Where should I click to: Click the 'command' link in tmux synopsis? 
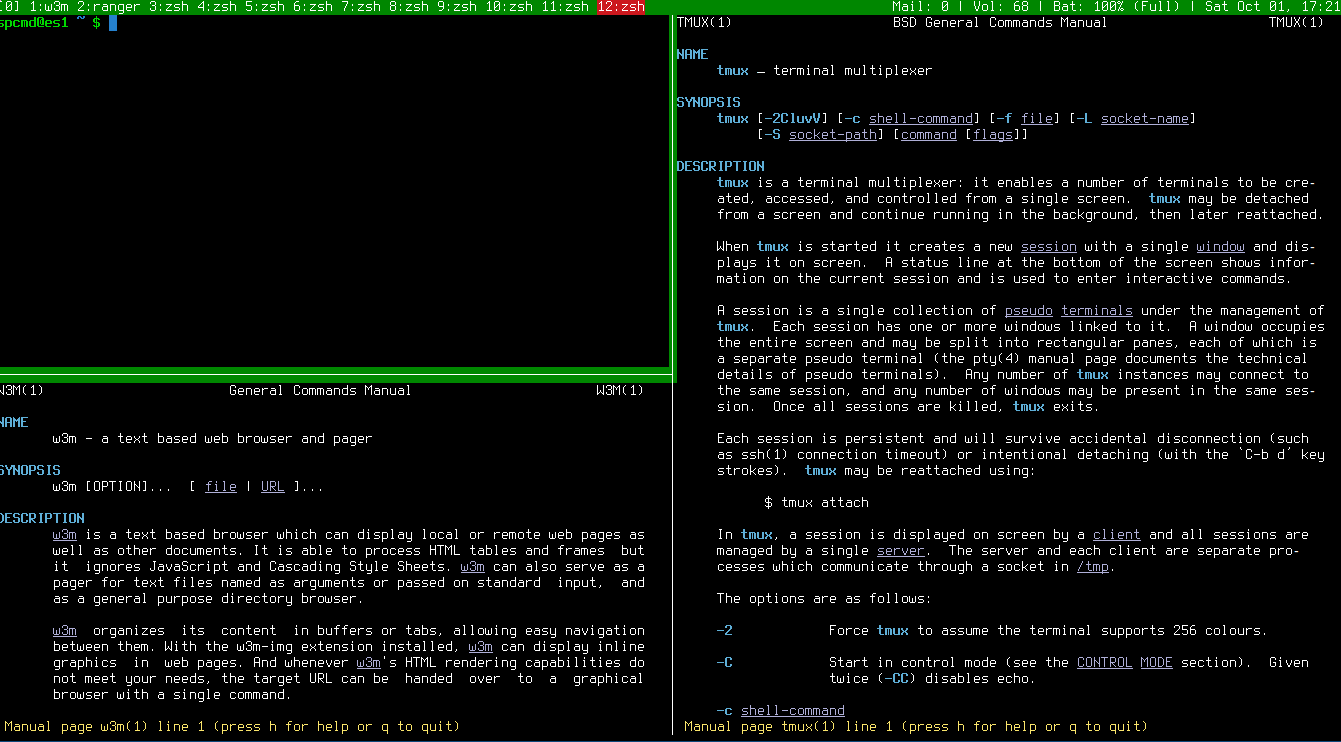tap(929, 135)
